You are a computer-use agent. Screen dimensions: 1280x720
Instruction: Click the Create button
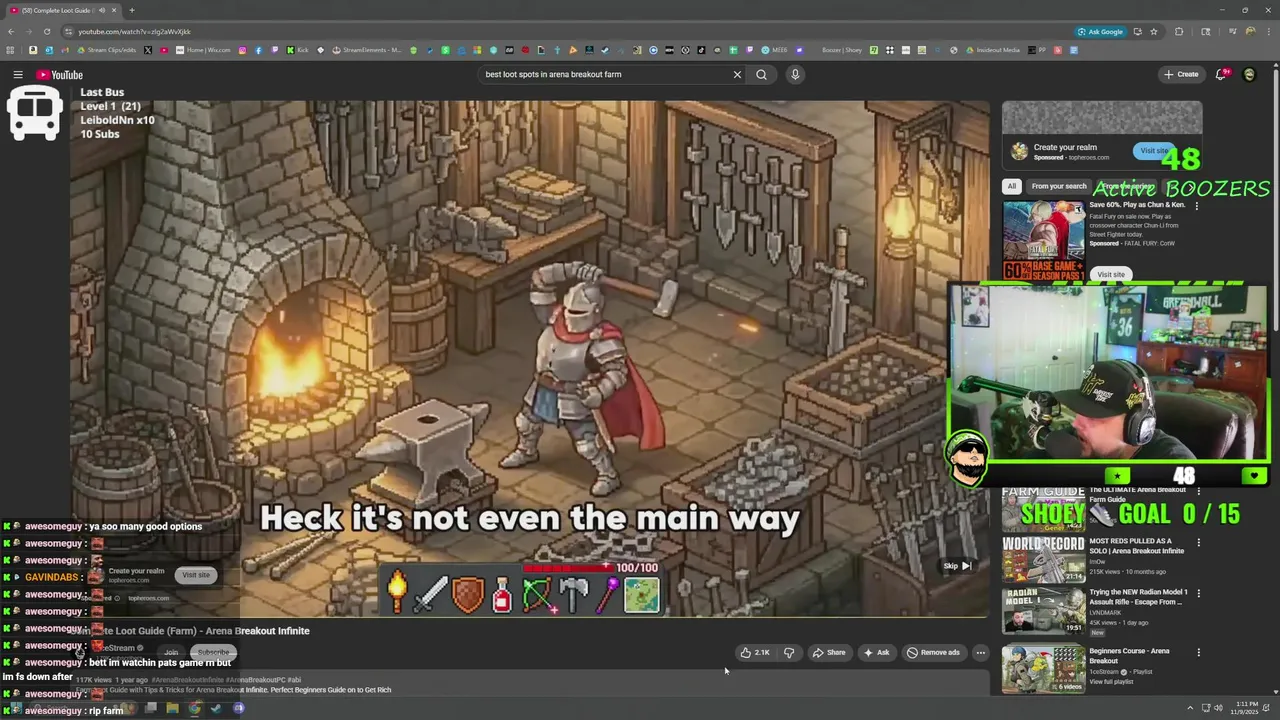pos(1181,74)
